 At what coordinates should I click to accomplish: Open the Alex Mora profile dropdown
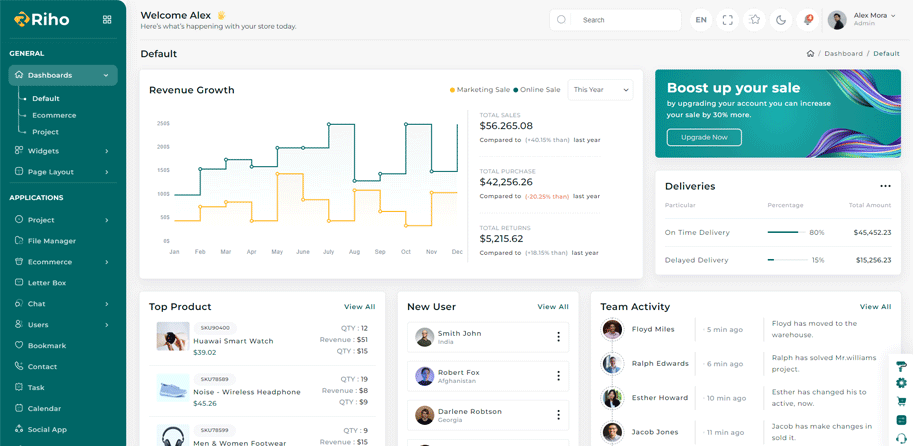coord(862,20)
